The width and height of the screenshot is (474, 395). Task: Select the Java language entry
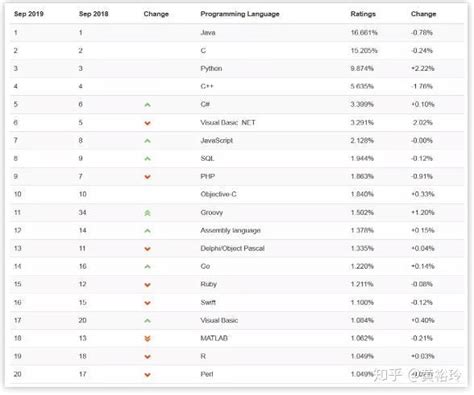[208, 33]
